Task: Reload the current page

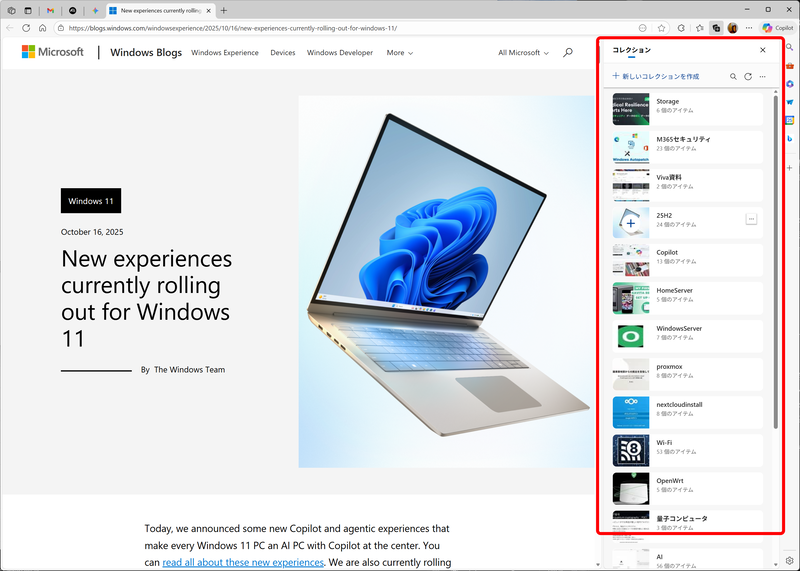Action: click(26, 28)
